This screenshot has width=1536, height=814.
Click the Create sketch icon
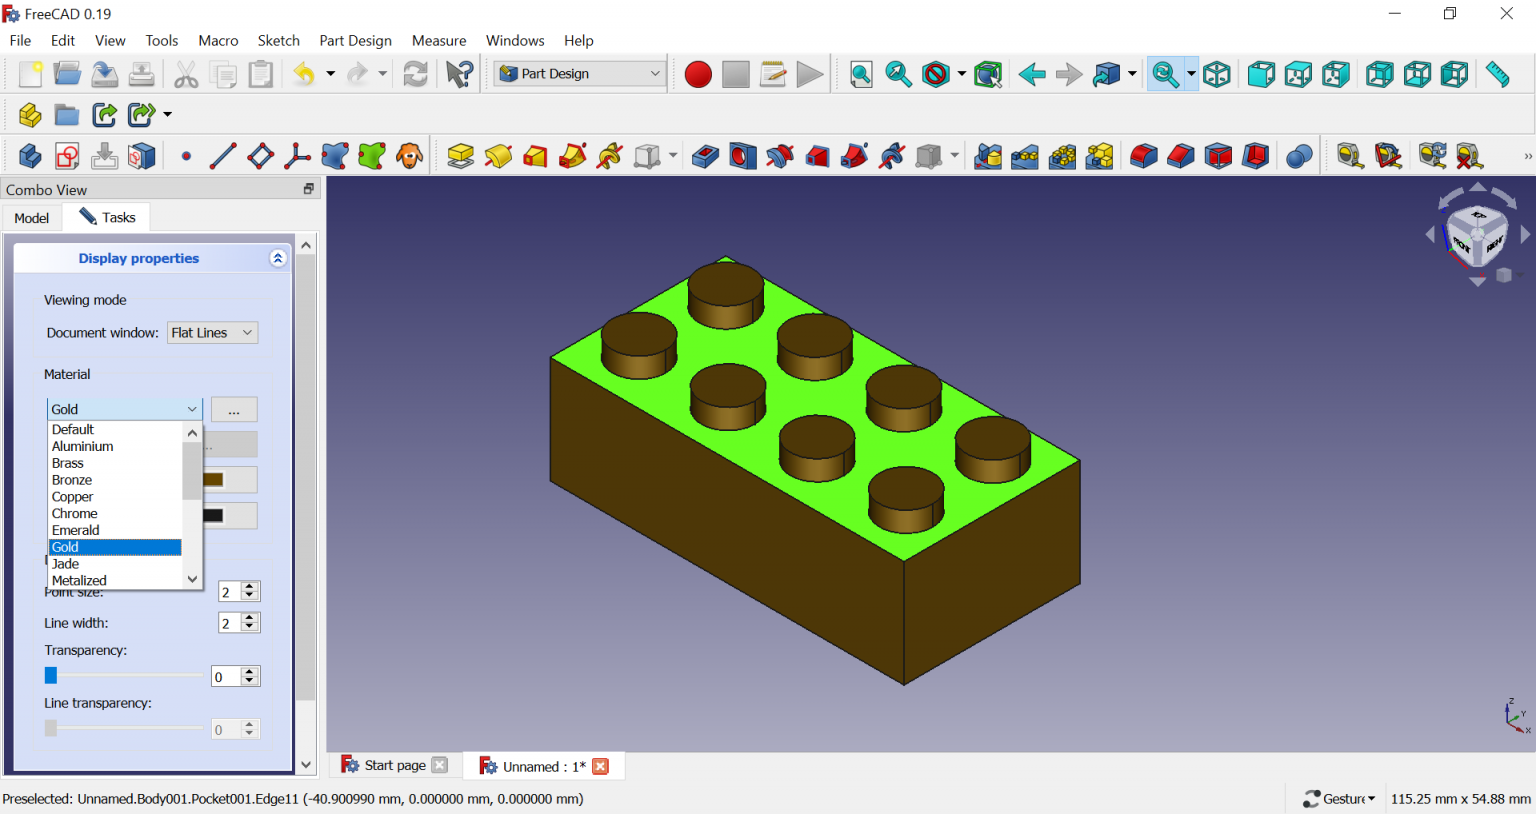[67, 157]
